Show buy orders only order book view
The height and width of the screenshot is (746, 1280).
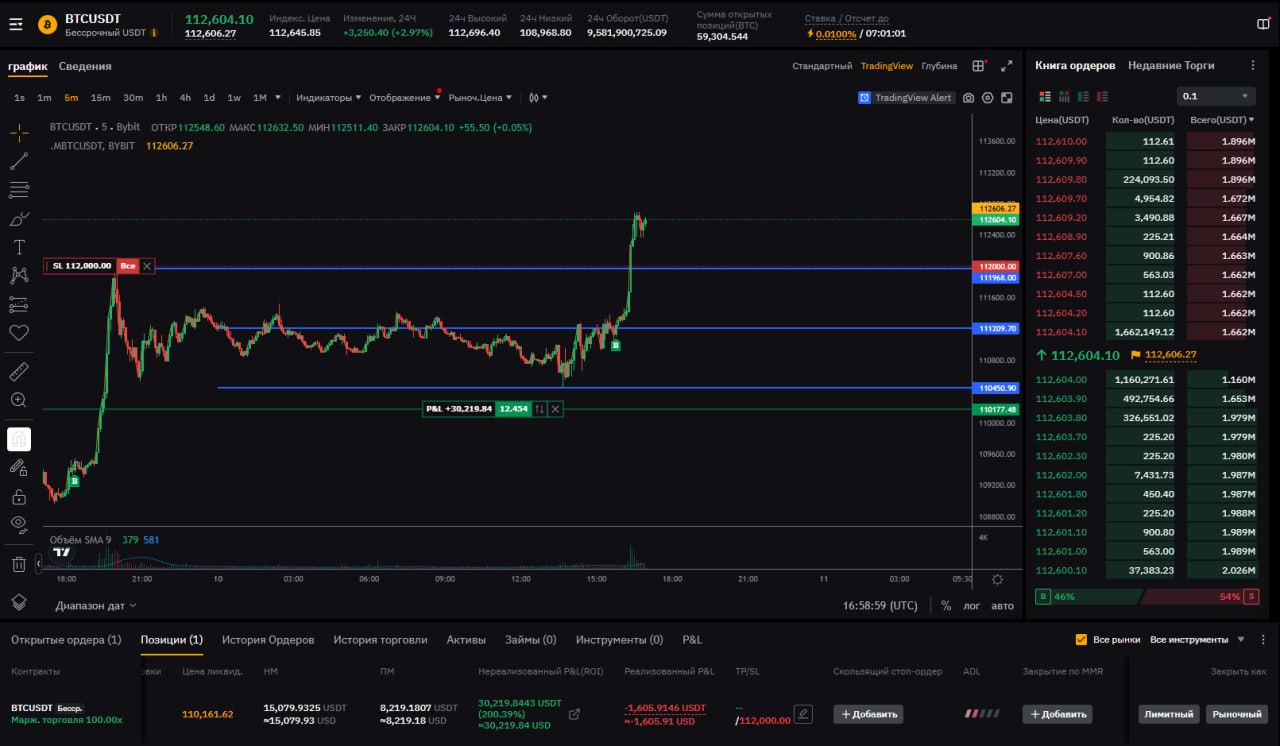tap(1083, 96)
